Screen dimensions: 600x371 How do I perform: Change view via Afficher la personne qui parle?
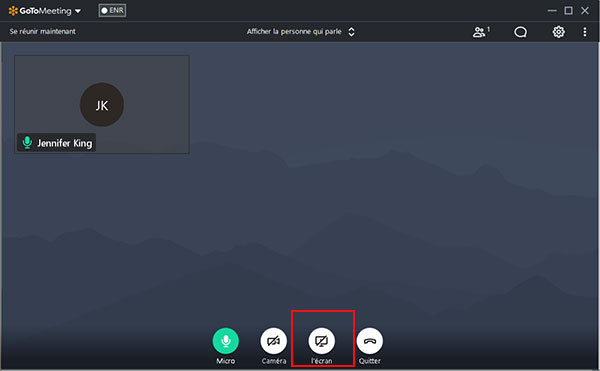pos(301,32)
